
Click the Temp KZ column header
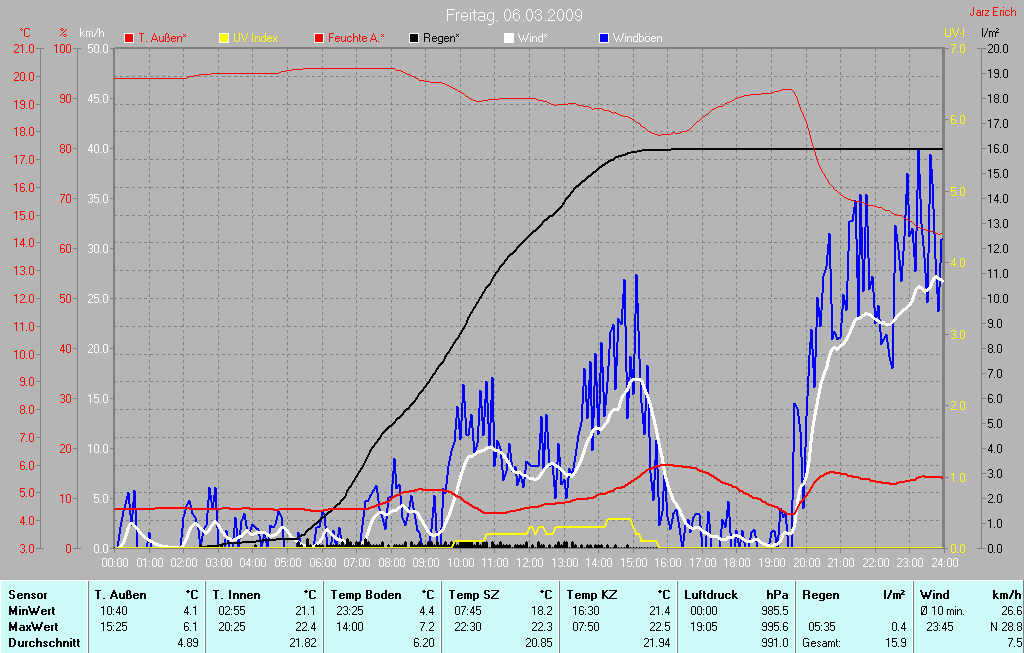click(590, 595)
